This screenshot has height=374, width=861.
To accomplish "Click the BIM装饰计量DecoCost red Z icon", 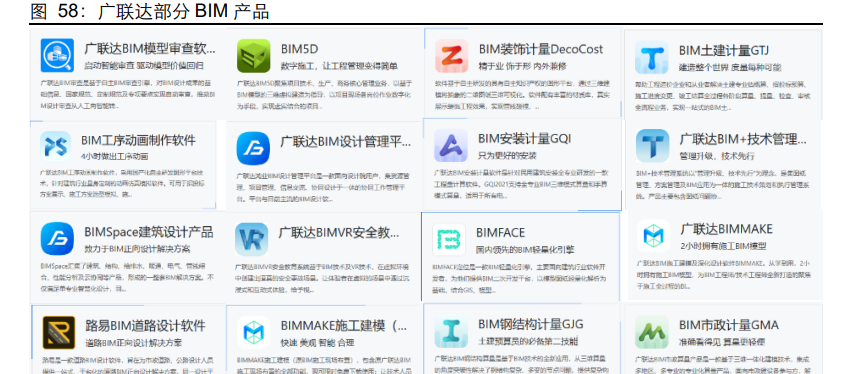I will point(451,56).
